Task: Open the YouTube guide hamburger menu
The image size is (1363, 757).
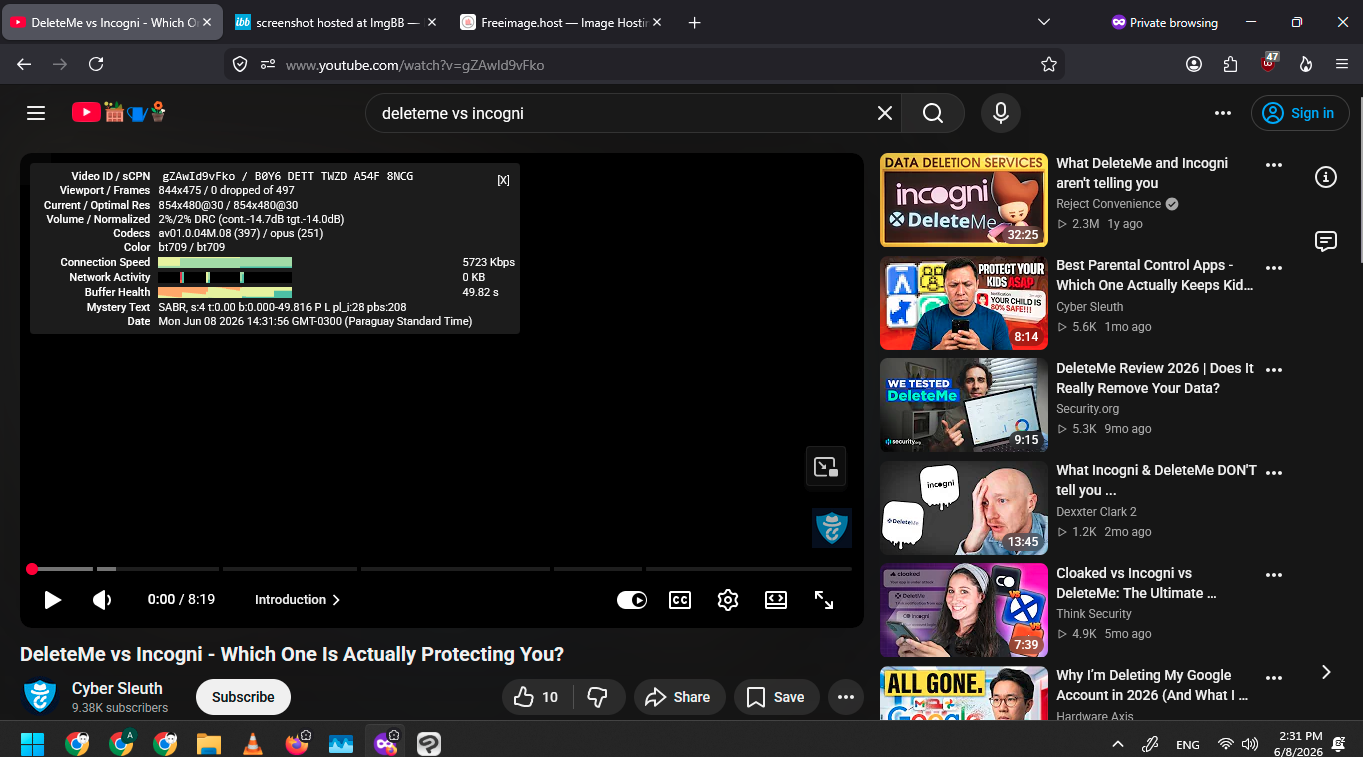Action: pos(36,113)
